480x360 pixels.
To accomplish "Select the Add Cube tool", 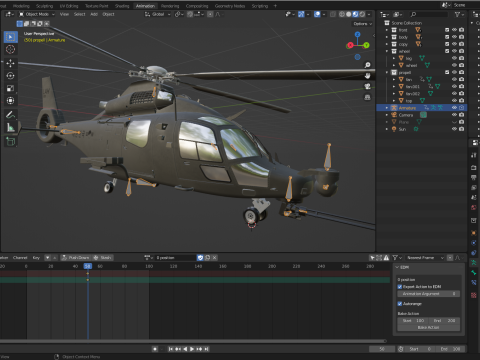I will point(11,141).
